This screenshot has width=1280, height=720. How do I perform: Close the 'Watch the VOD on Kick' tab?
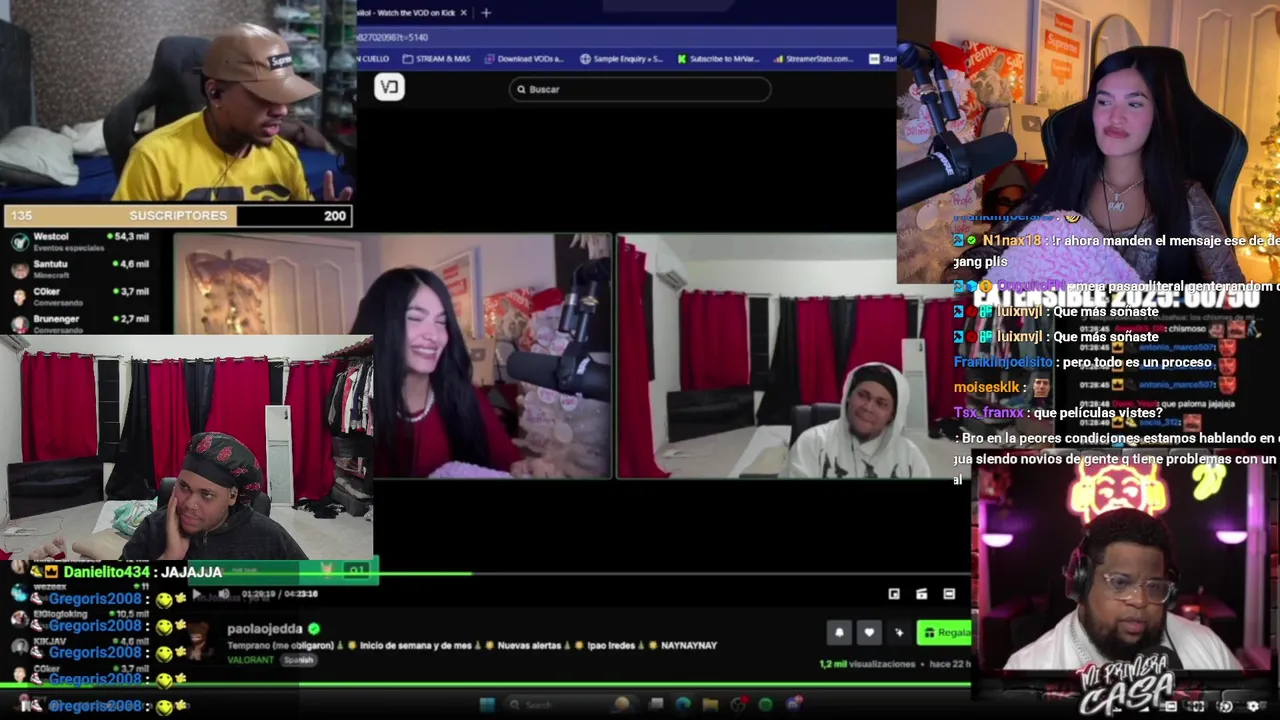coord(463,13)
